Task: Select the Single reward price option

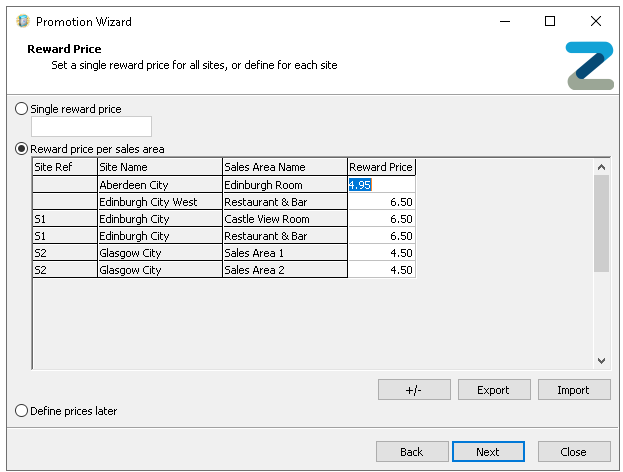Action: point(22,108)
